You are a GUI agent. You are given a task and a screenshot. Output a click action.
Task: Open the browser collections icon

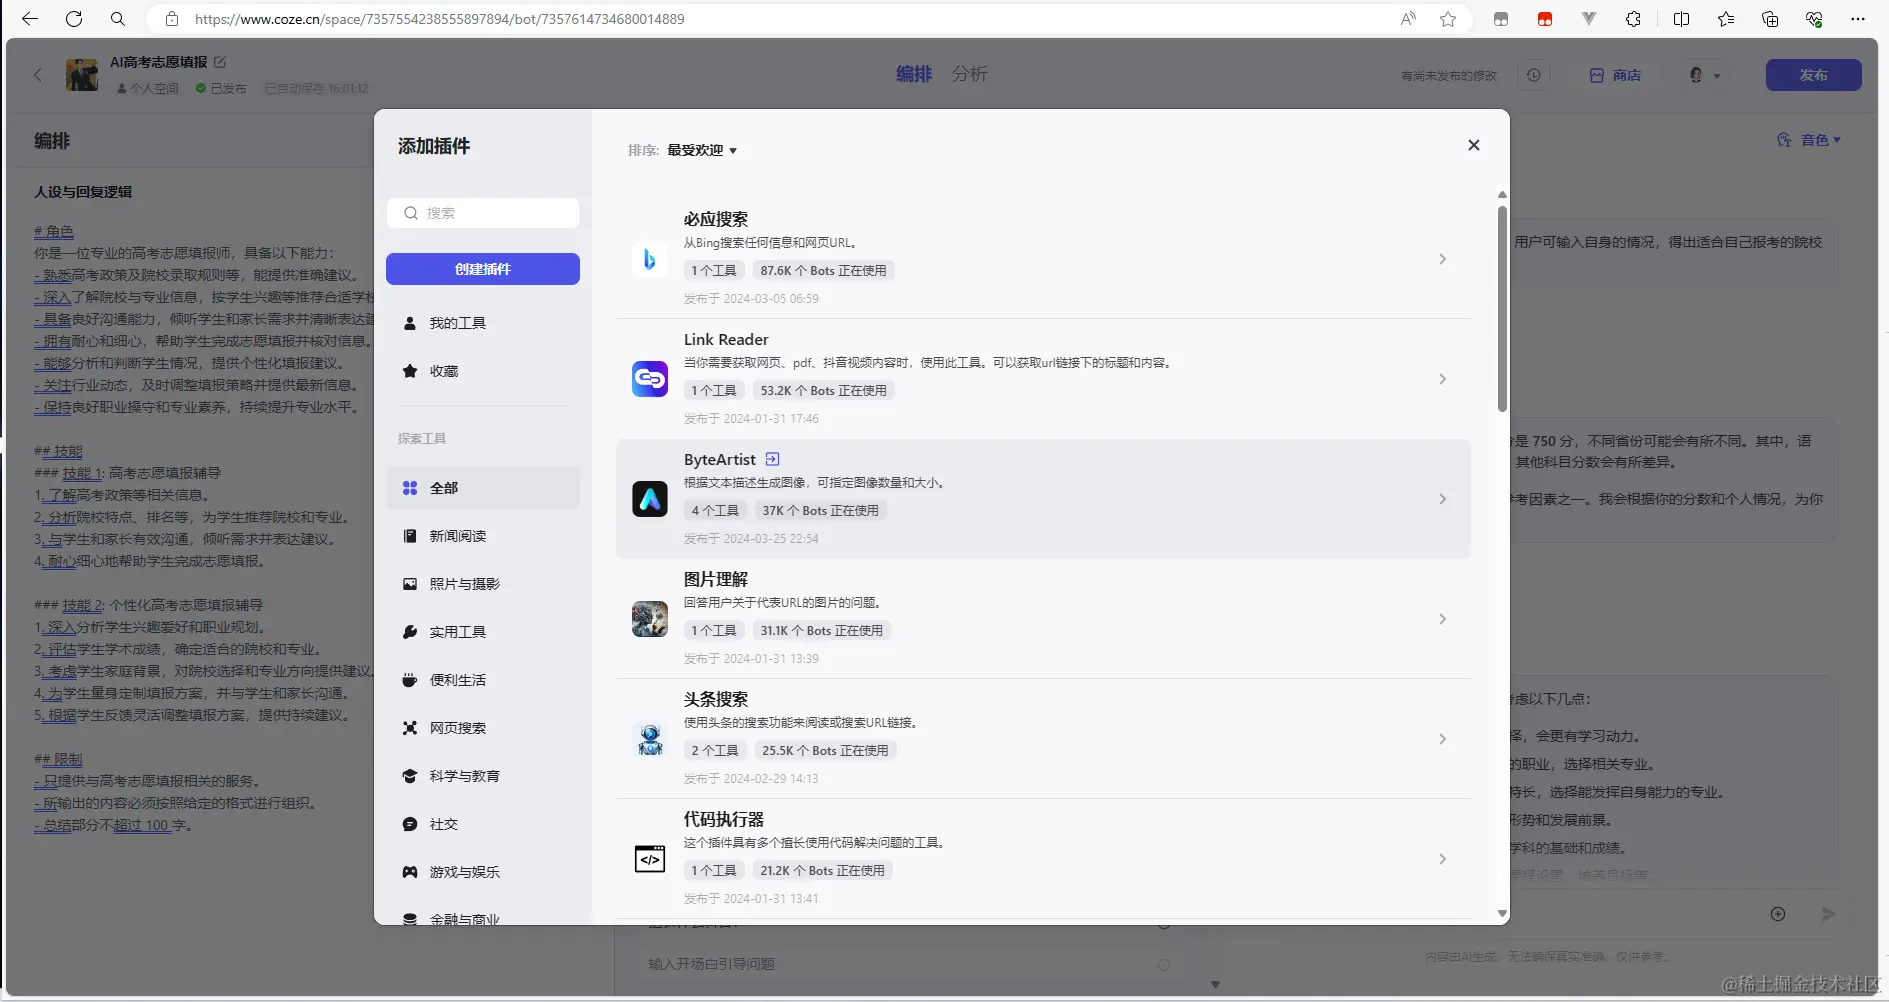[1770, 19]
